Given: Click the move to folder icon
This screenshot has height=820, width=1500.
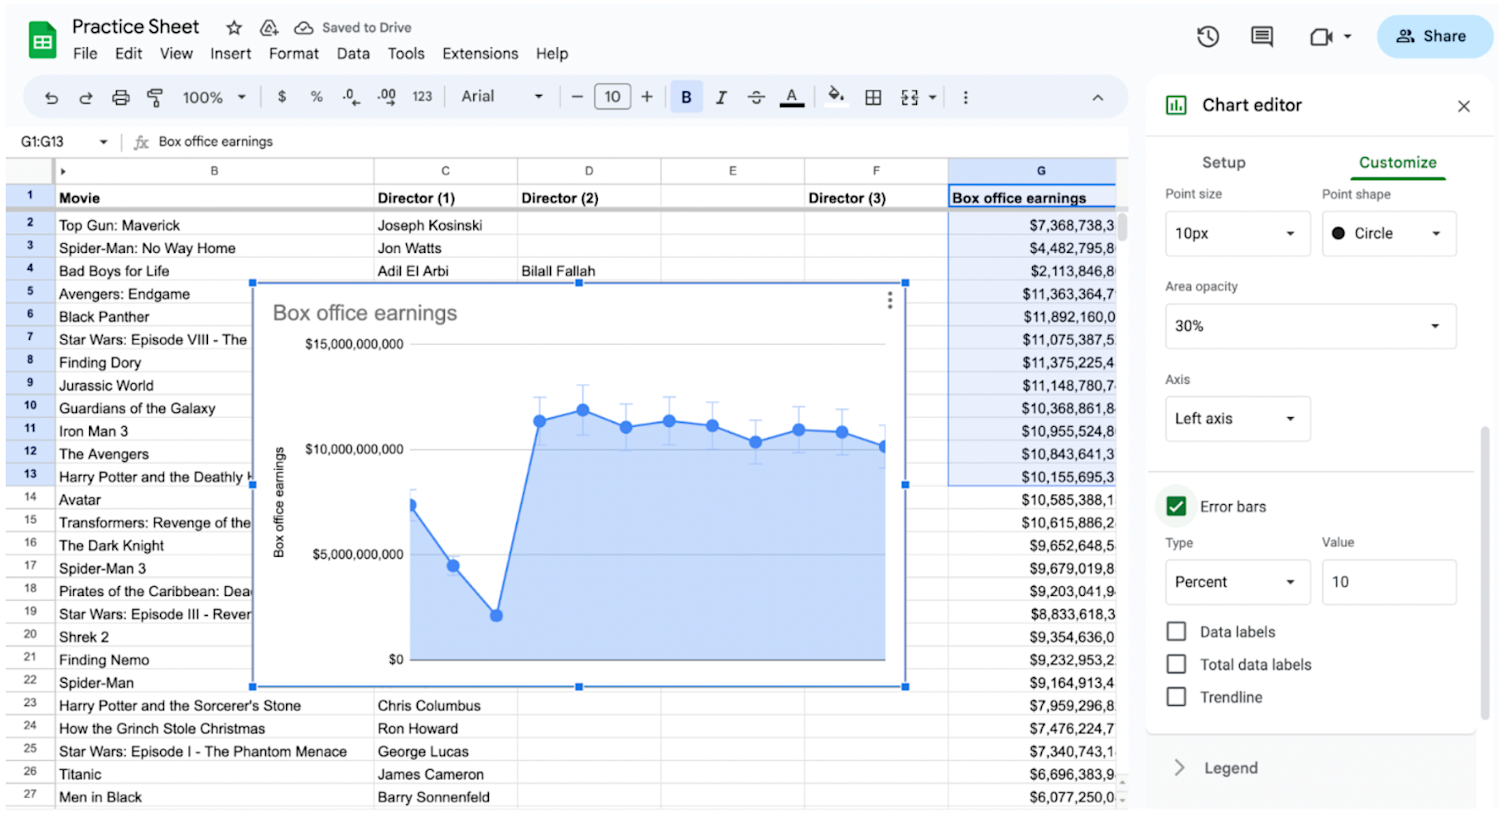Looking at the screenshot, I should pyautogui.click(x=269, y=28).
